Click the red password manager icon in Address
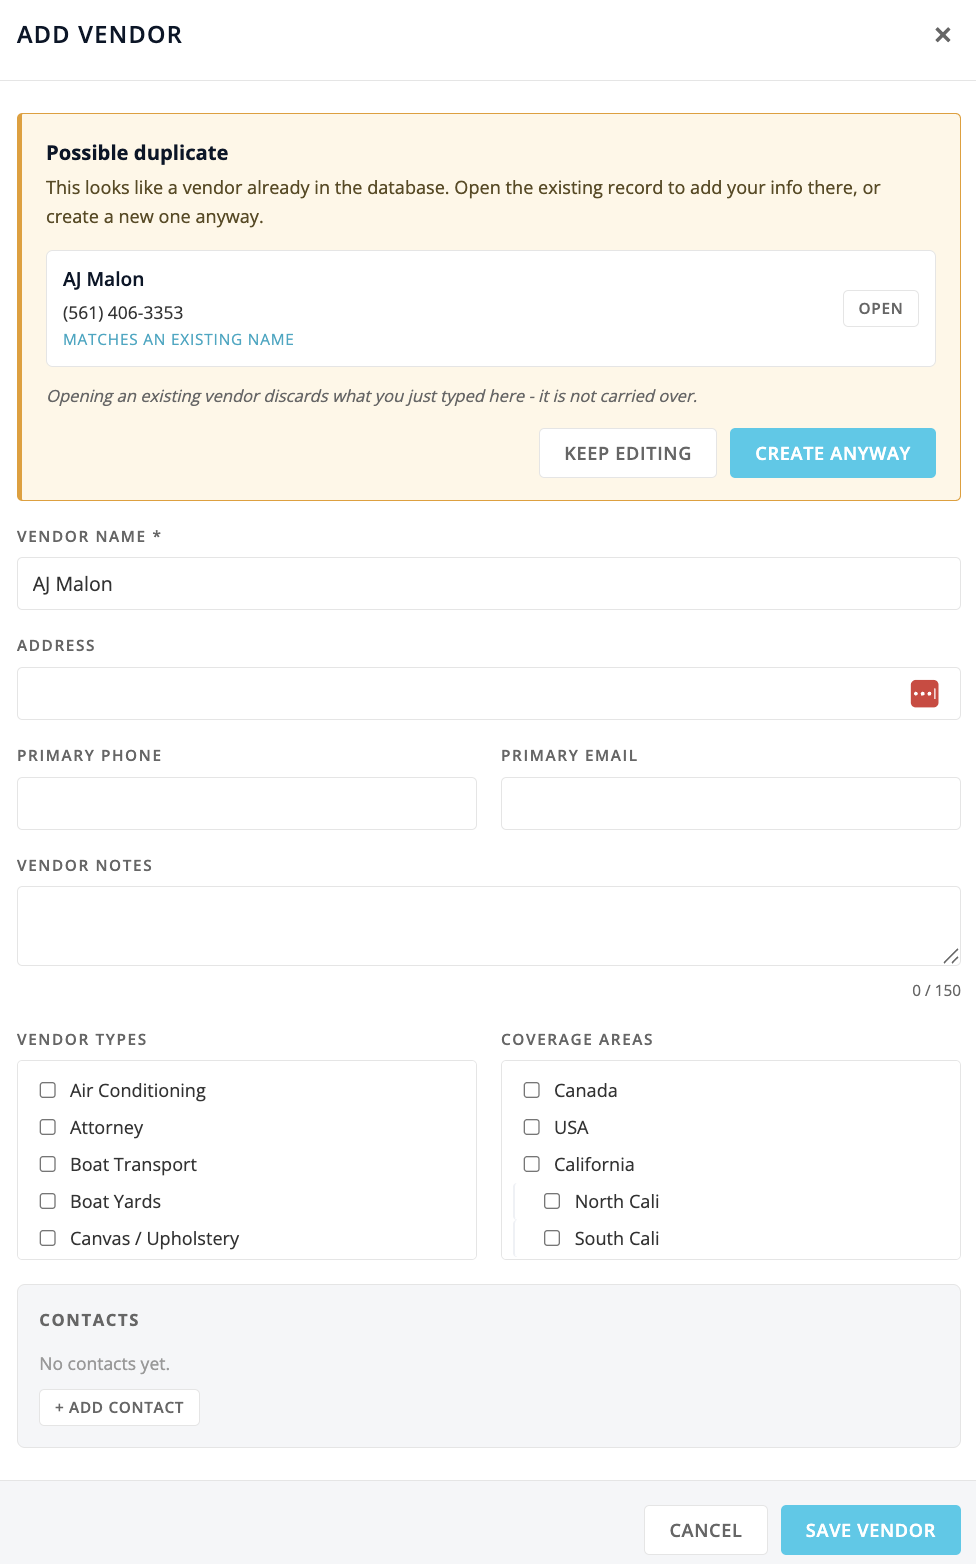Image resolution: width=976 pixels, height=1564 pixels. 924,693
